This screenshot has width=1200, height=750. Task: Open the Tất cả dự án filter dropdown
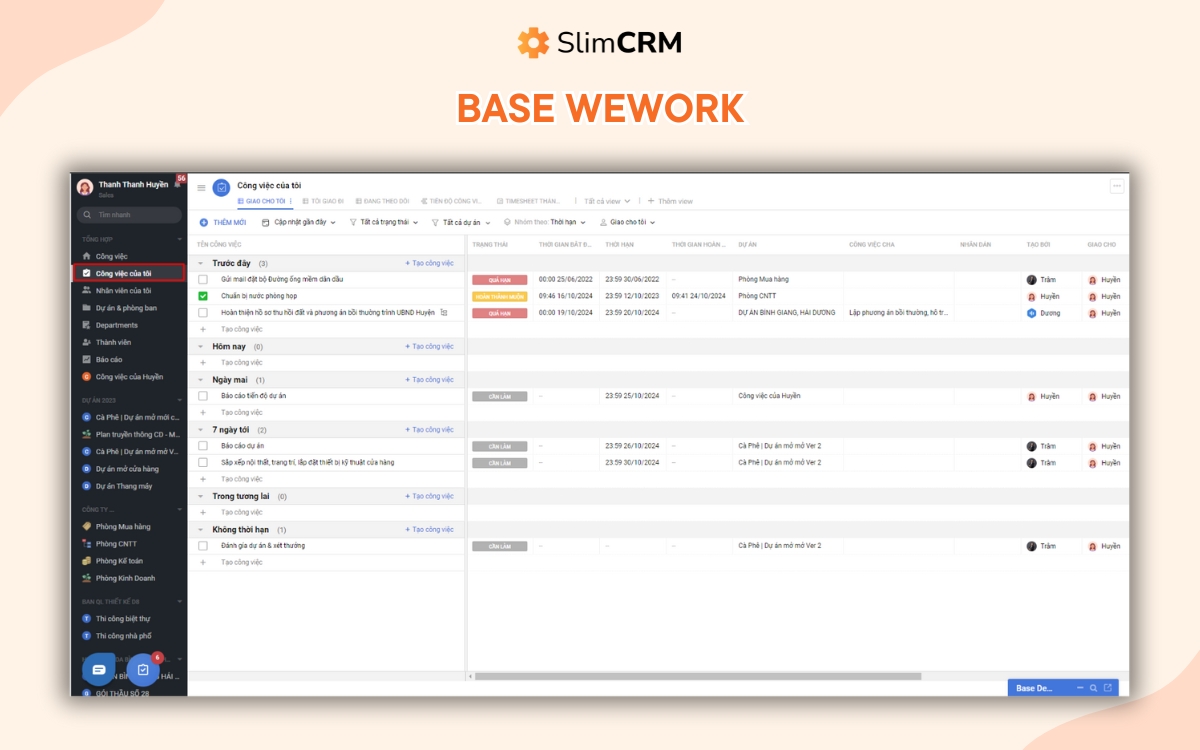(461, 222)
